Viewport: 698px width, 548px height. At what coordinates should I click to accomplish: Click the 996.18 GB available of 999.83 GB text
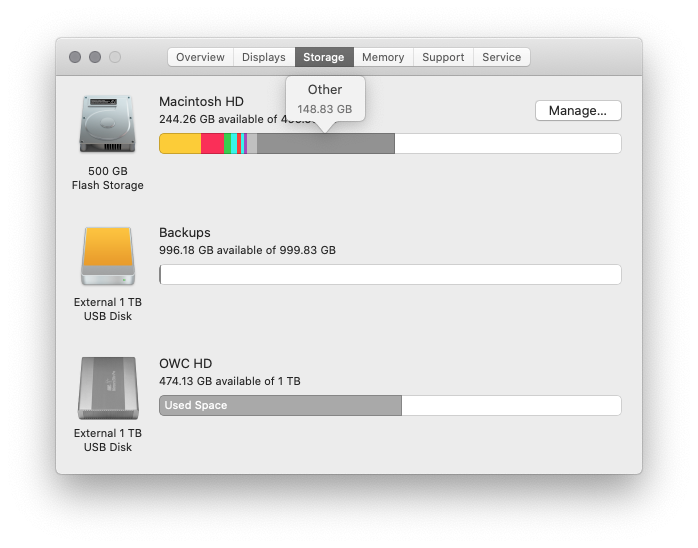[248, 250]
